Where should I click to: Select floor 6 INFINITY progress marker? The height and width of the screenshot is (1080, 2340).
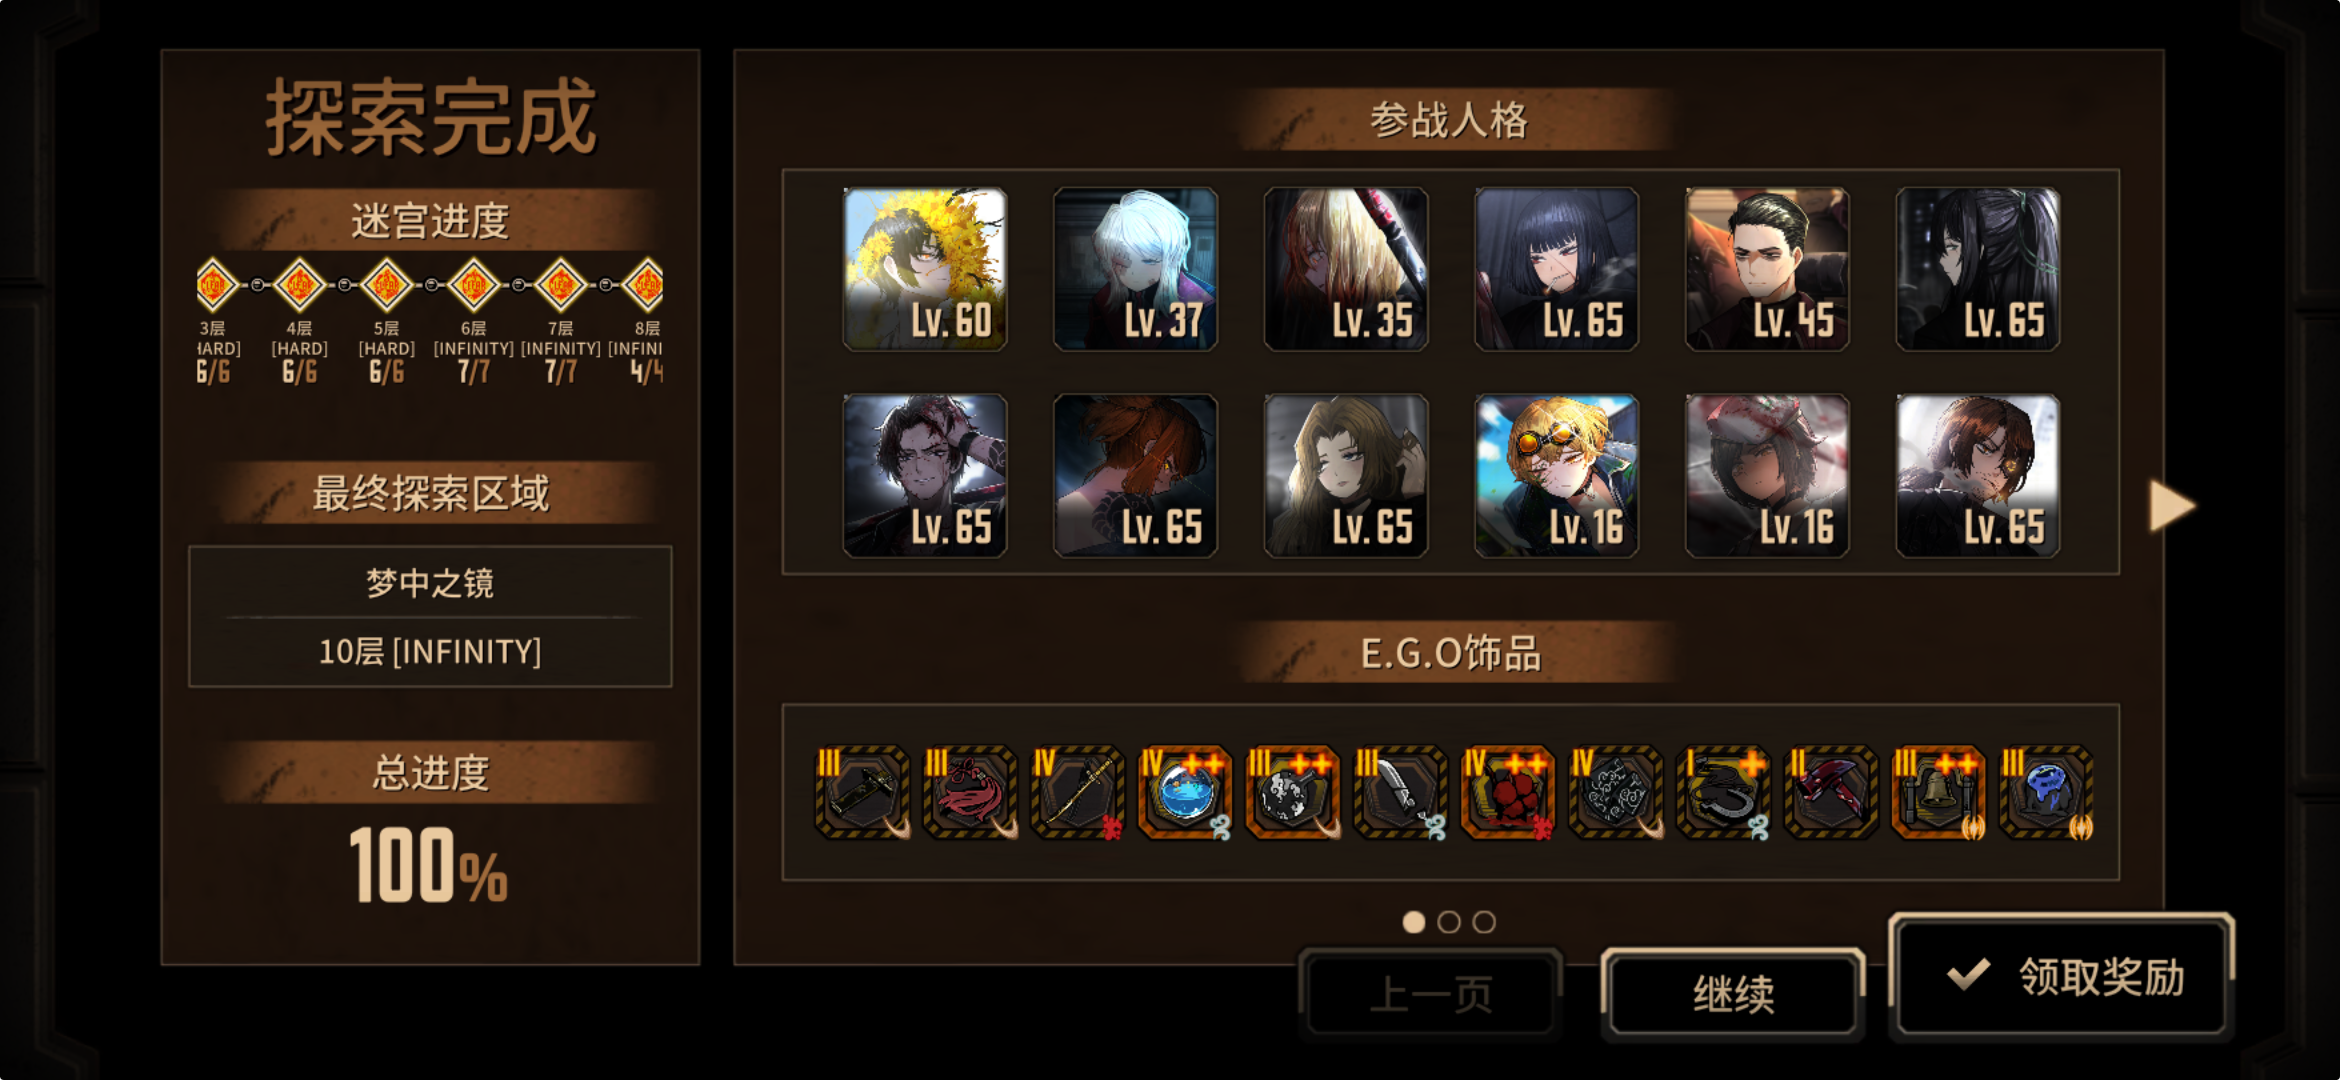[473, 285]
